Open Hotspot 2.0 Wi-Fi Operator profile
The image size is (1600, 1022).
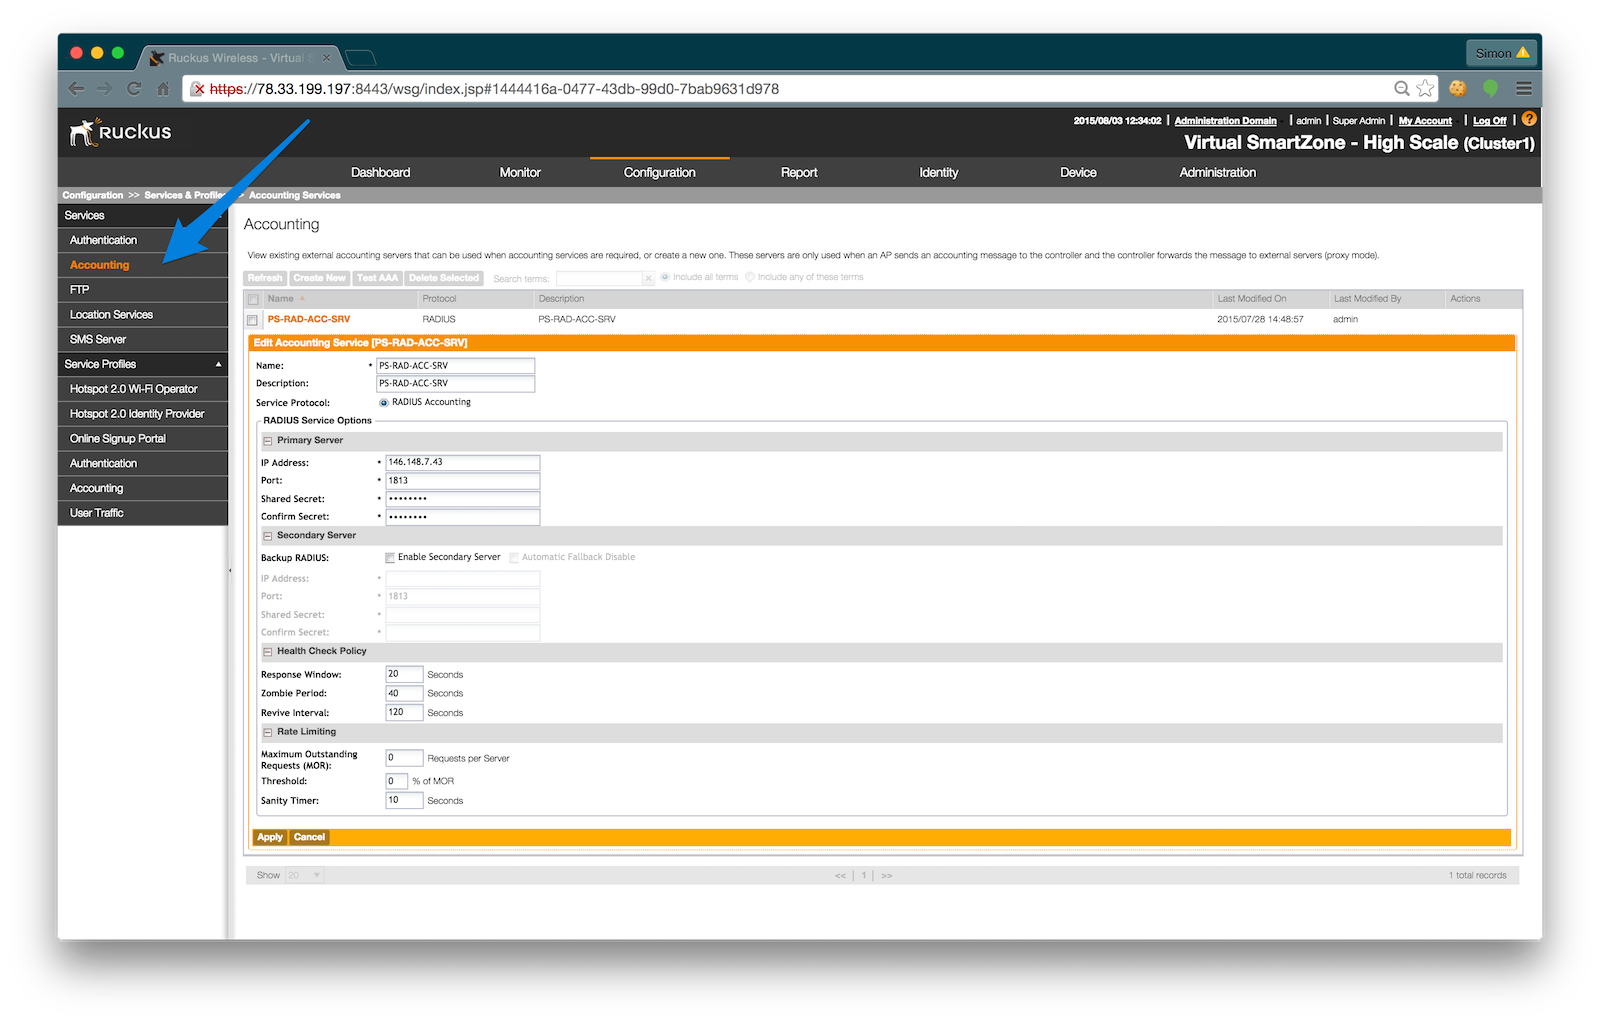pos(143,389)
